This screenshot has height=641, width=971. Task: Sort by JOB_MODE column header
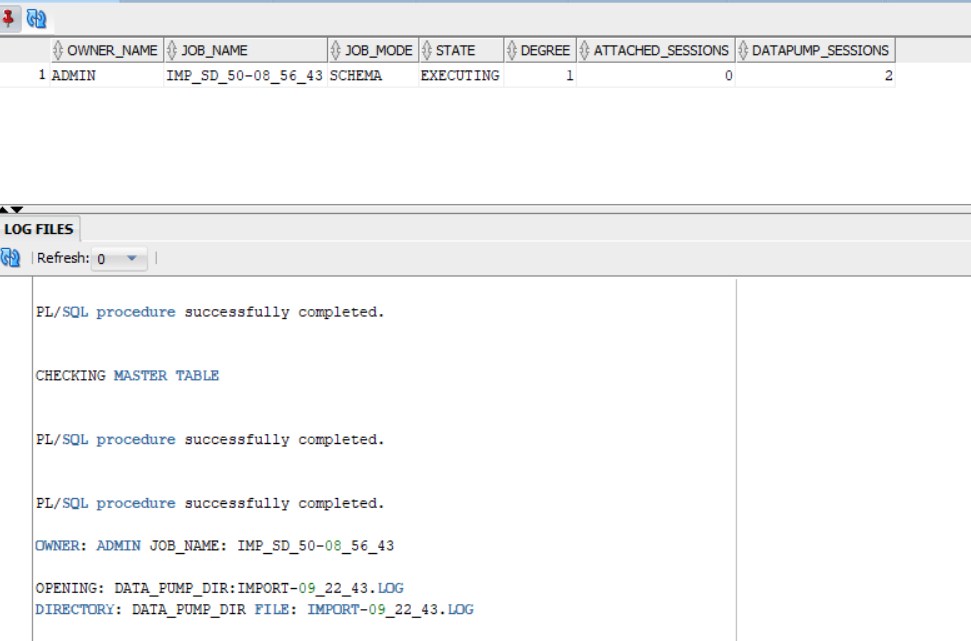[373, 50]
